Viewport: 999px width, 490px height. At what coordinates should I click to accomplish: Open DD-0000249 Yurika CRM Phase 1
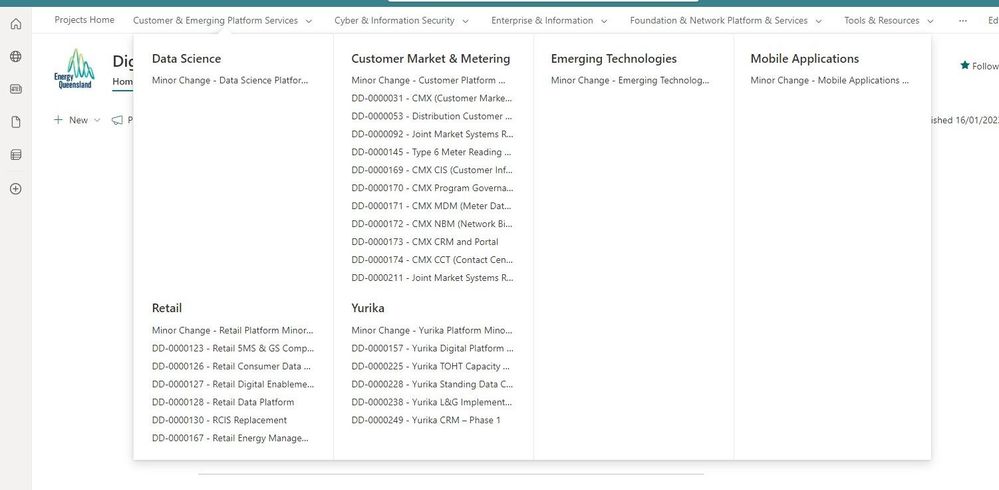[426, 420]
